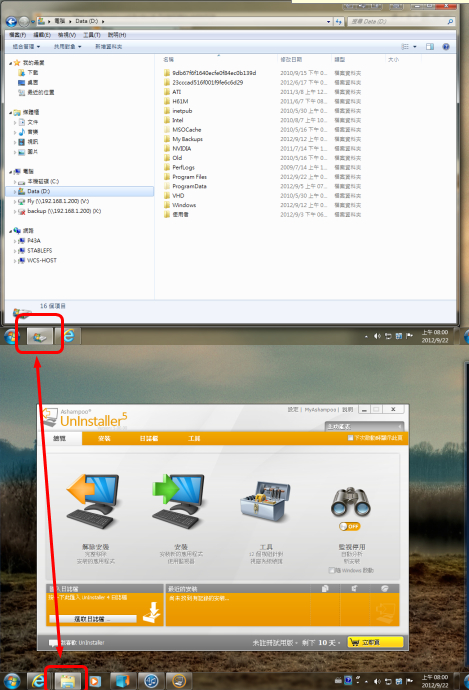Viewport: 469px width, 690px height.
Task: Open the 編輯(E) menu in Explorer
Action: (x=42, y=35)
